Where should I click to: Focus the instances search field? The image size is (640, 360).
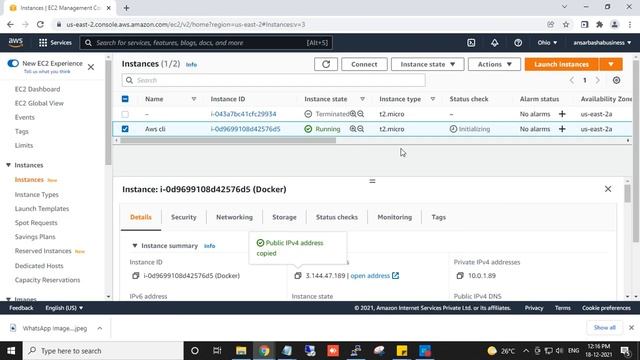(273, 80)
